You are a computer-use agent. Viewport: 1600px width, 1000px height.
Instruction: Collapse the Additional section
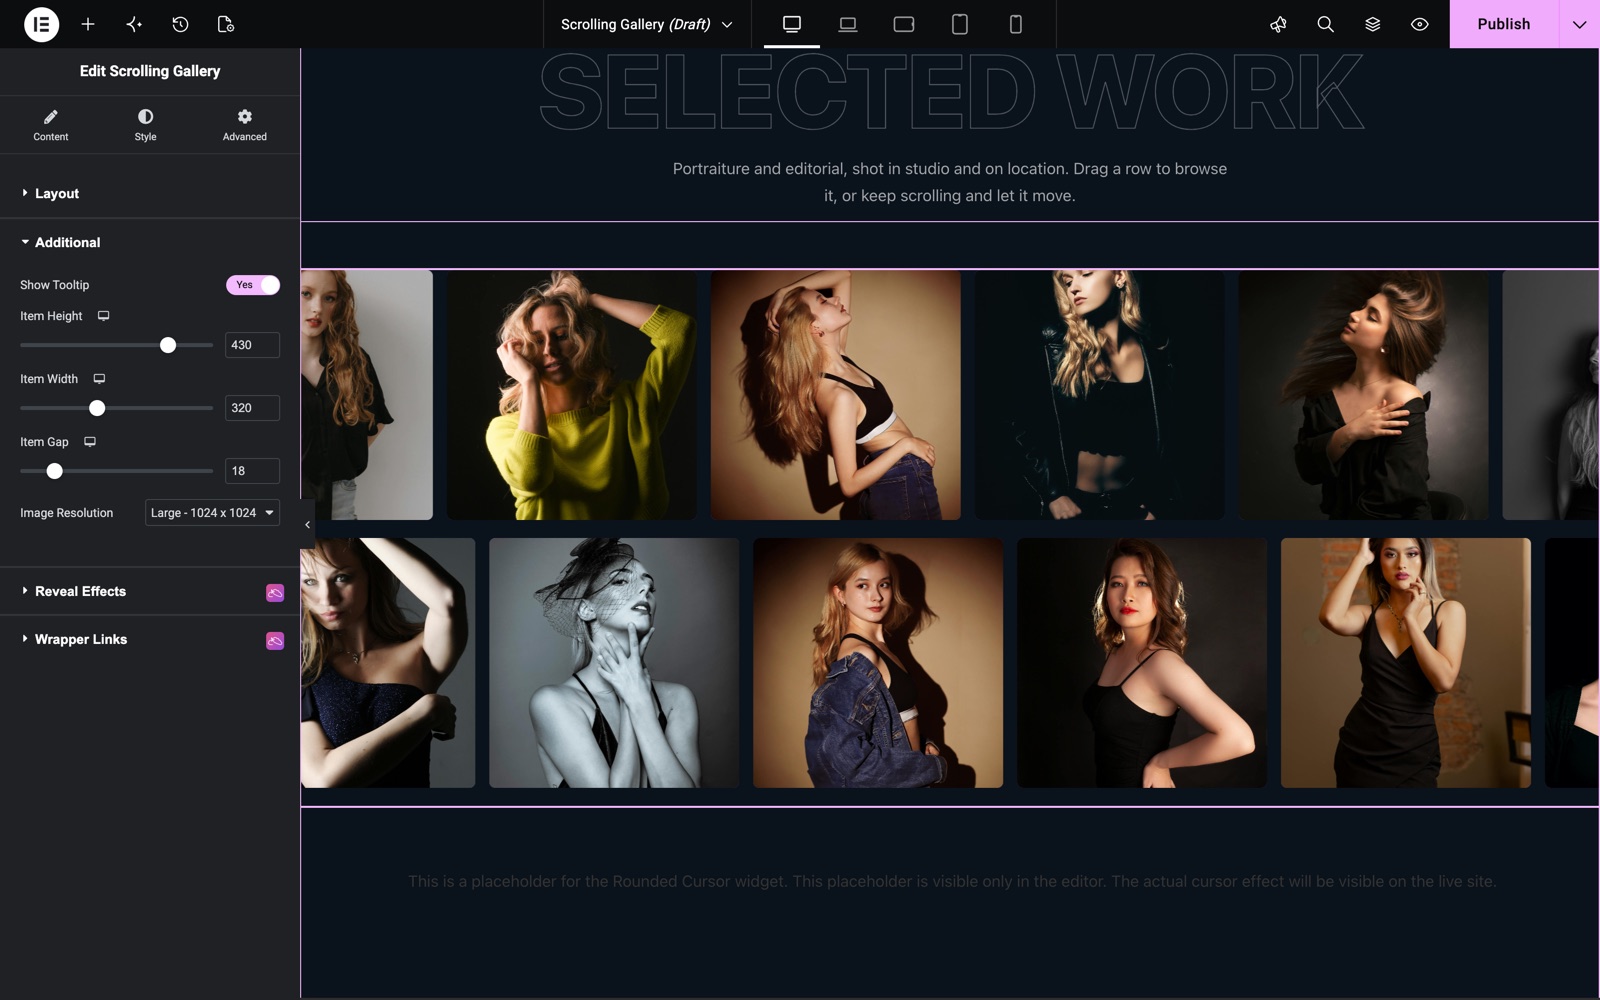tap(150, 242)
